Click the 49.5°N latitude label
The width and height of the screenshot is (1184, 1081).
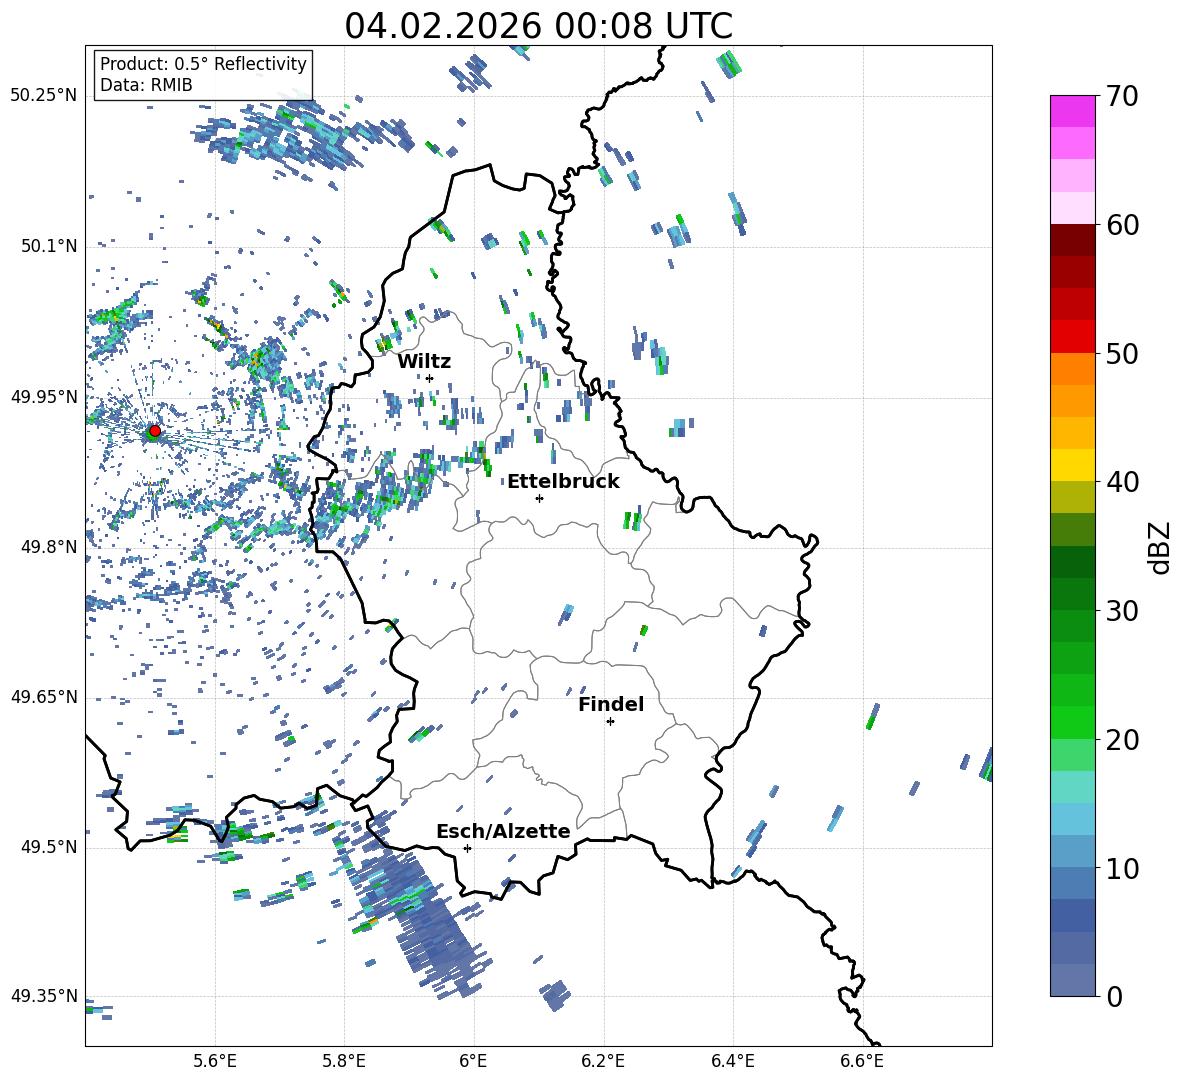[x=49, y=846]
